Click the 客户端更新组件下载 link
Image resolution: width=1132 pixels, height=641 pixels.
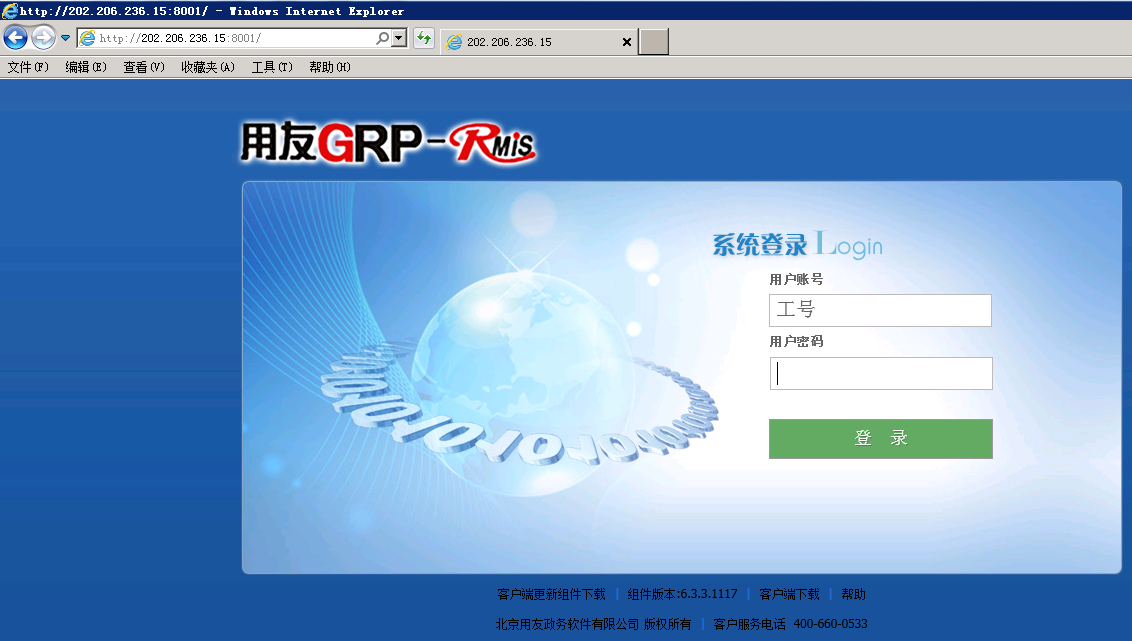551,594
